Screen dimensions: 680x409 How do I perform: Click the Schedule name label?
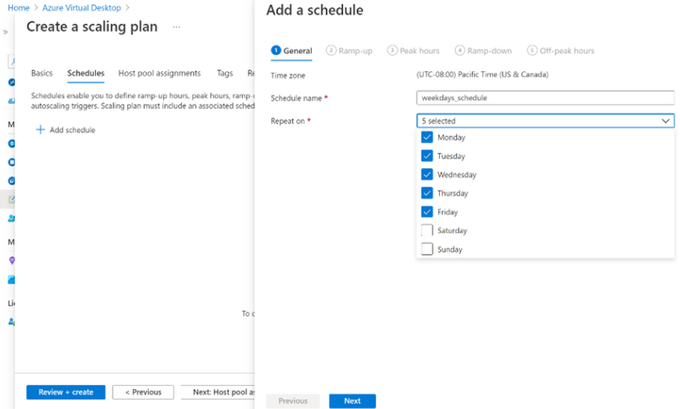296,98
